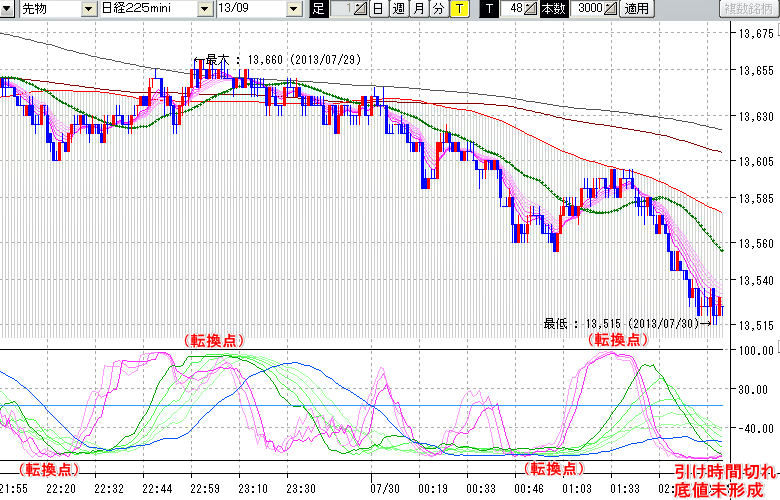780x500 pixels.
Task: Click the 07/30 date marker on time axis
Action: 383,489
